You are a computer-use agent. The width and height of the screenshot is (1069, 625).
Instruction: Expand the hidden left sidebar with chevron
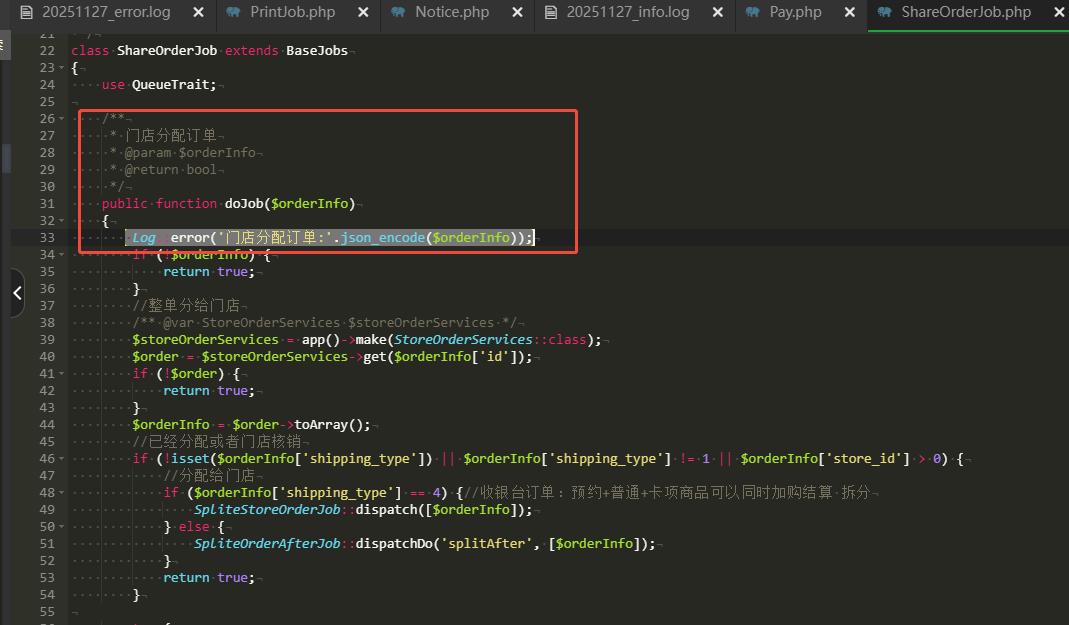click(16, 293)
